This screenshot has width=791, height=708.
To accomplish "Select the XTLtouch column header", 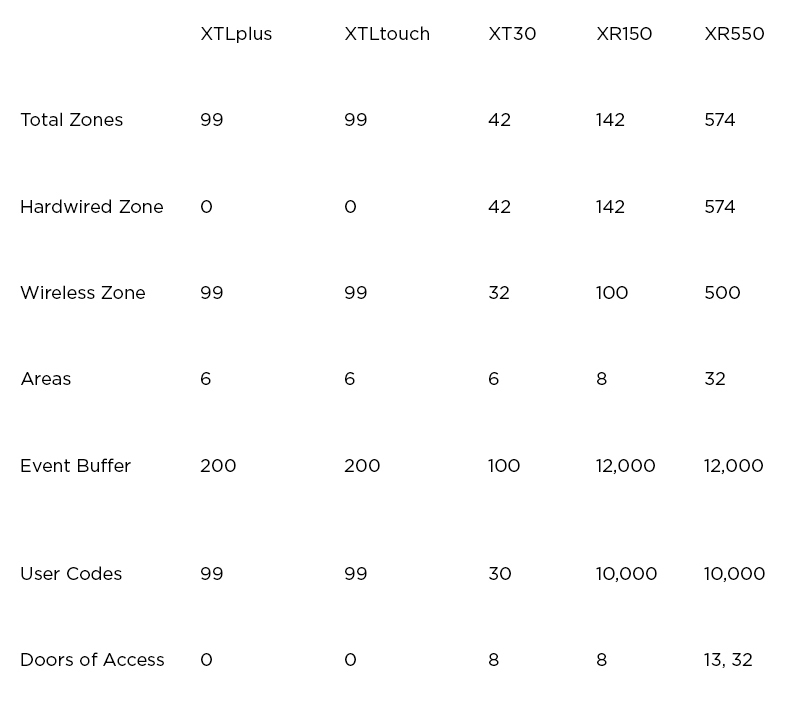I will 387,34.
